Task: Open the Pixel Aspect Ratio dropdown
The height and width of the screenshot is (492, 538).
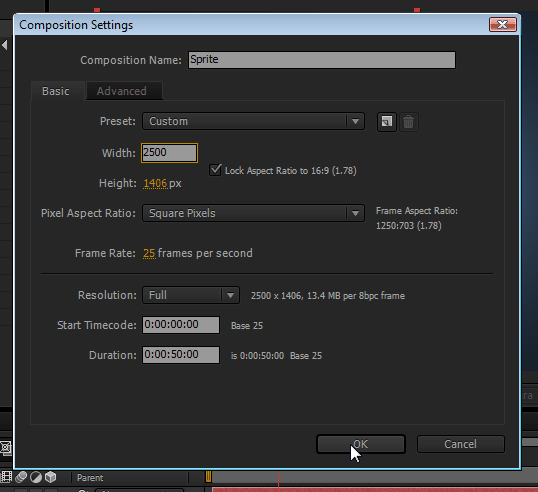Action: [253, 213]
